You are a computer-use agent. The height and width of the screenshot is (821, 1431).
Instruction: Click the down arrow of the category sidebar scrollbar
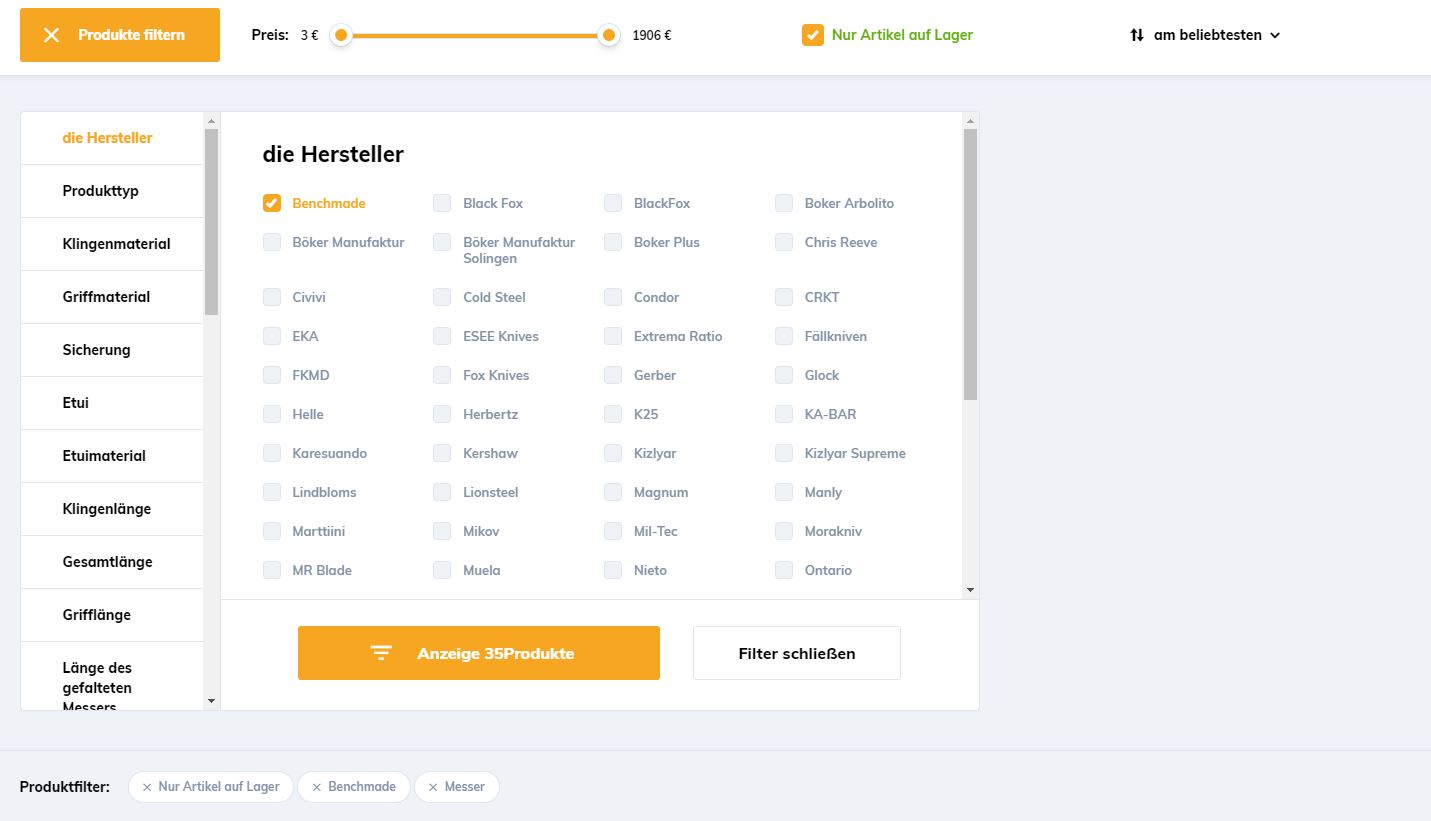click(x=210, y=701)
